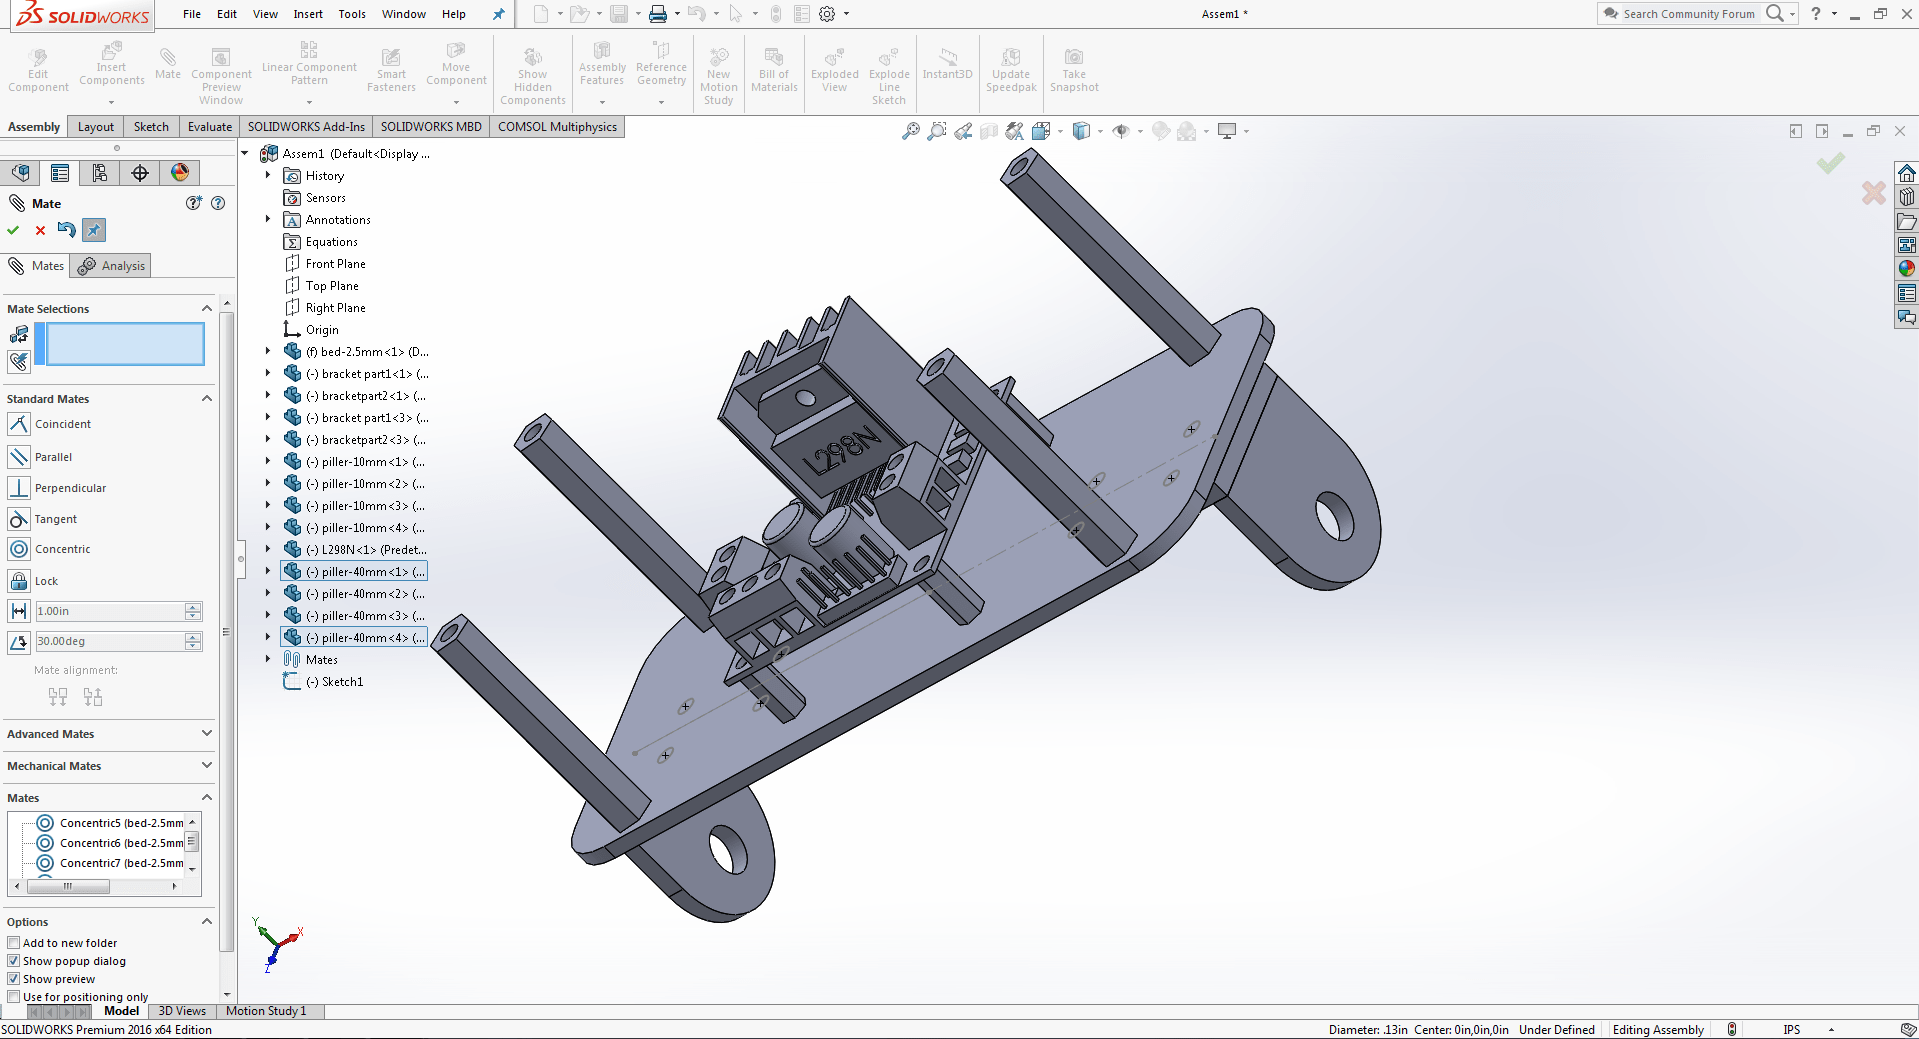Viewport: 1919px width, 1039px height.
Task: Expand bed-2.5mm<1> component node
Action: pos(268,351)
